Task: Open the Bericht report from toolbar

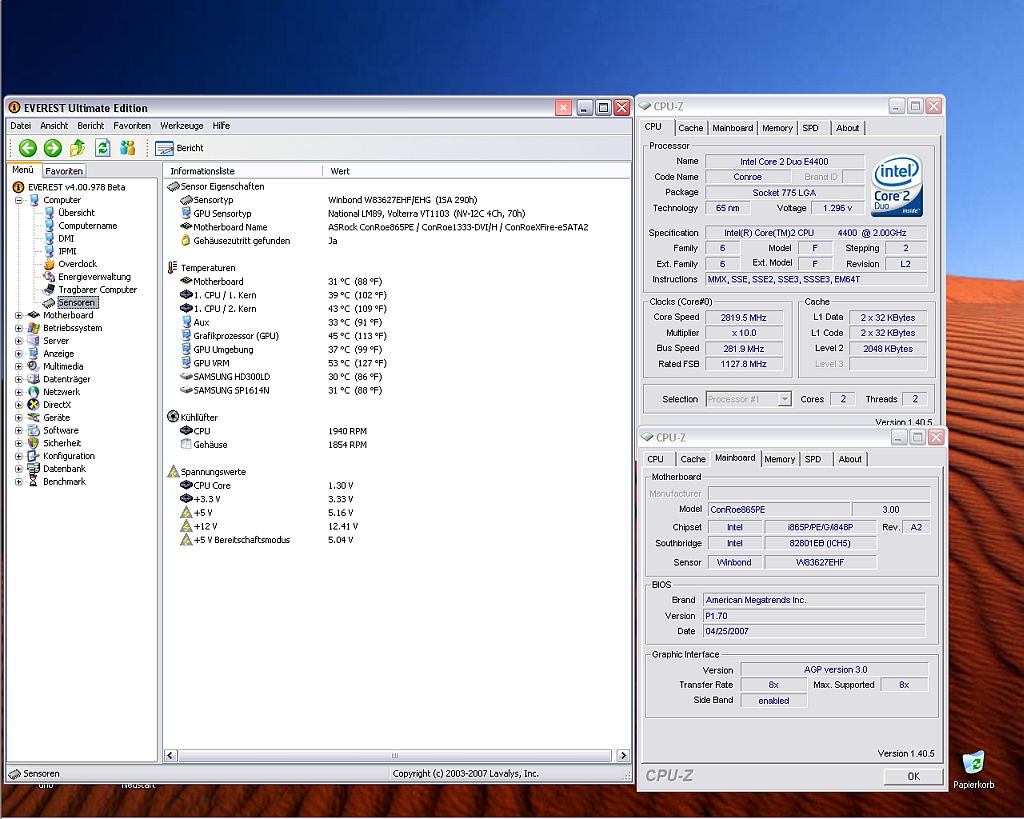Action: [180, 148]
